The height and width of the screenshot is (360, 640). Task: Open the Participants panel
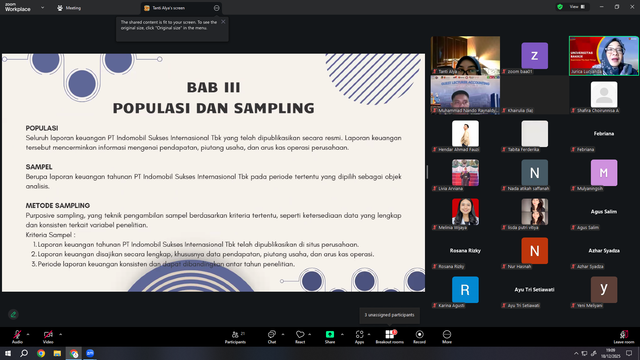click(236, 336)
